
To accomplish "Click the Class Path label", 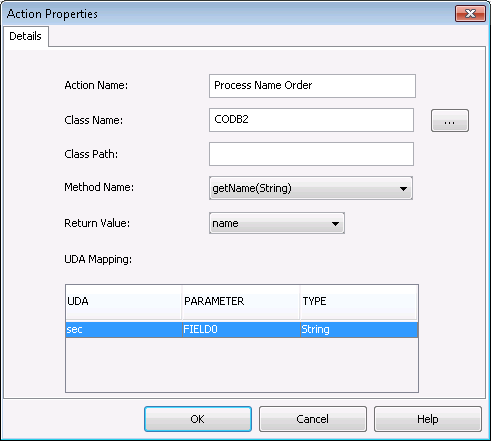I will [91, 154].
